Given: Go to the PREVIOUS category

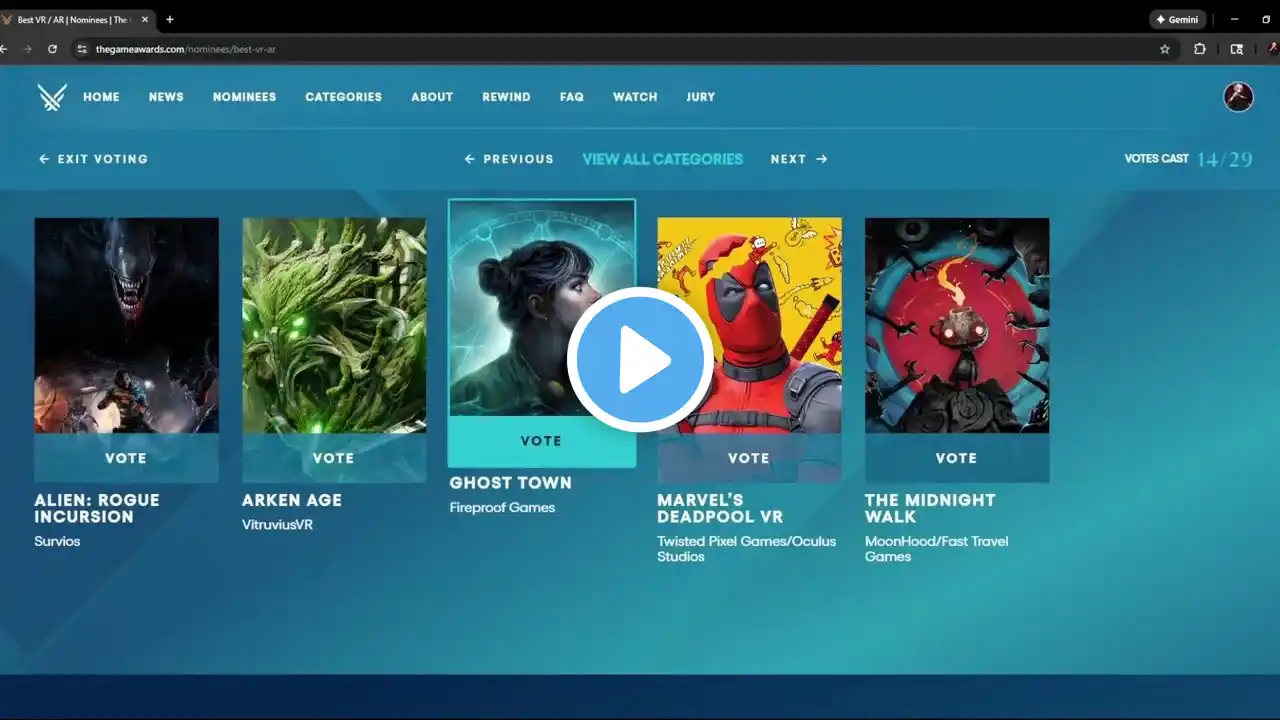Looking at the screenshot, I should 509,159.
